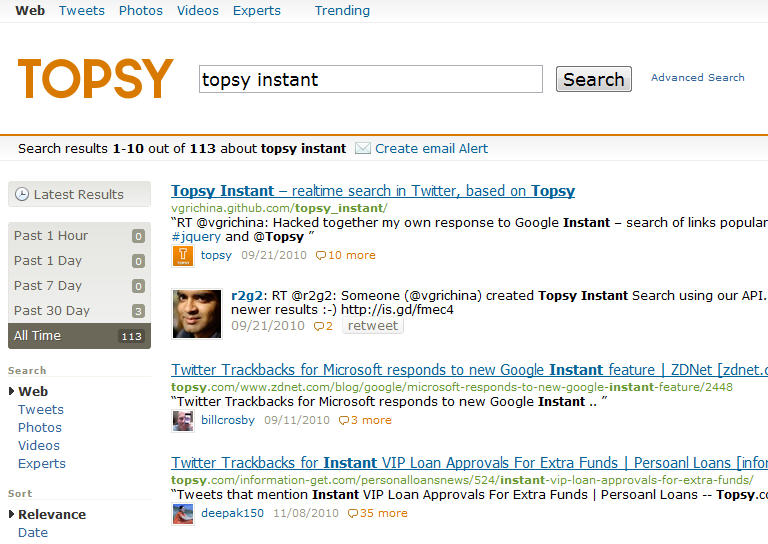768x544 pixels.
Task: Click the 3 count badge for Past 30 Day
Action: coord(139,311)
